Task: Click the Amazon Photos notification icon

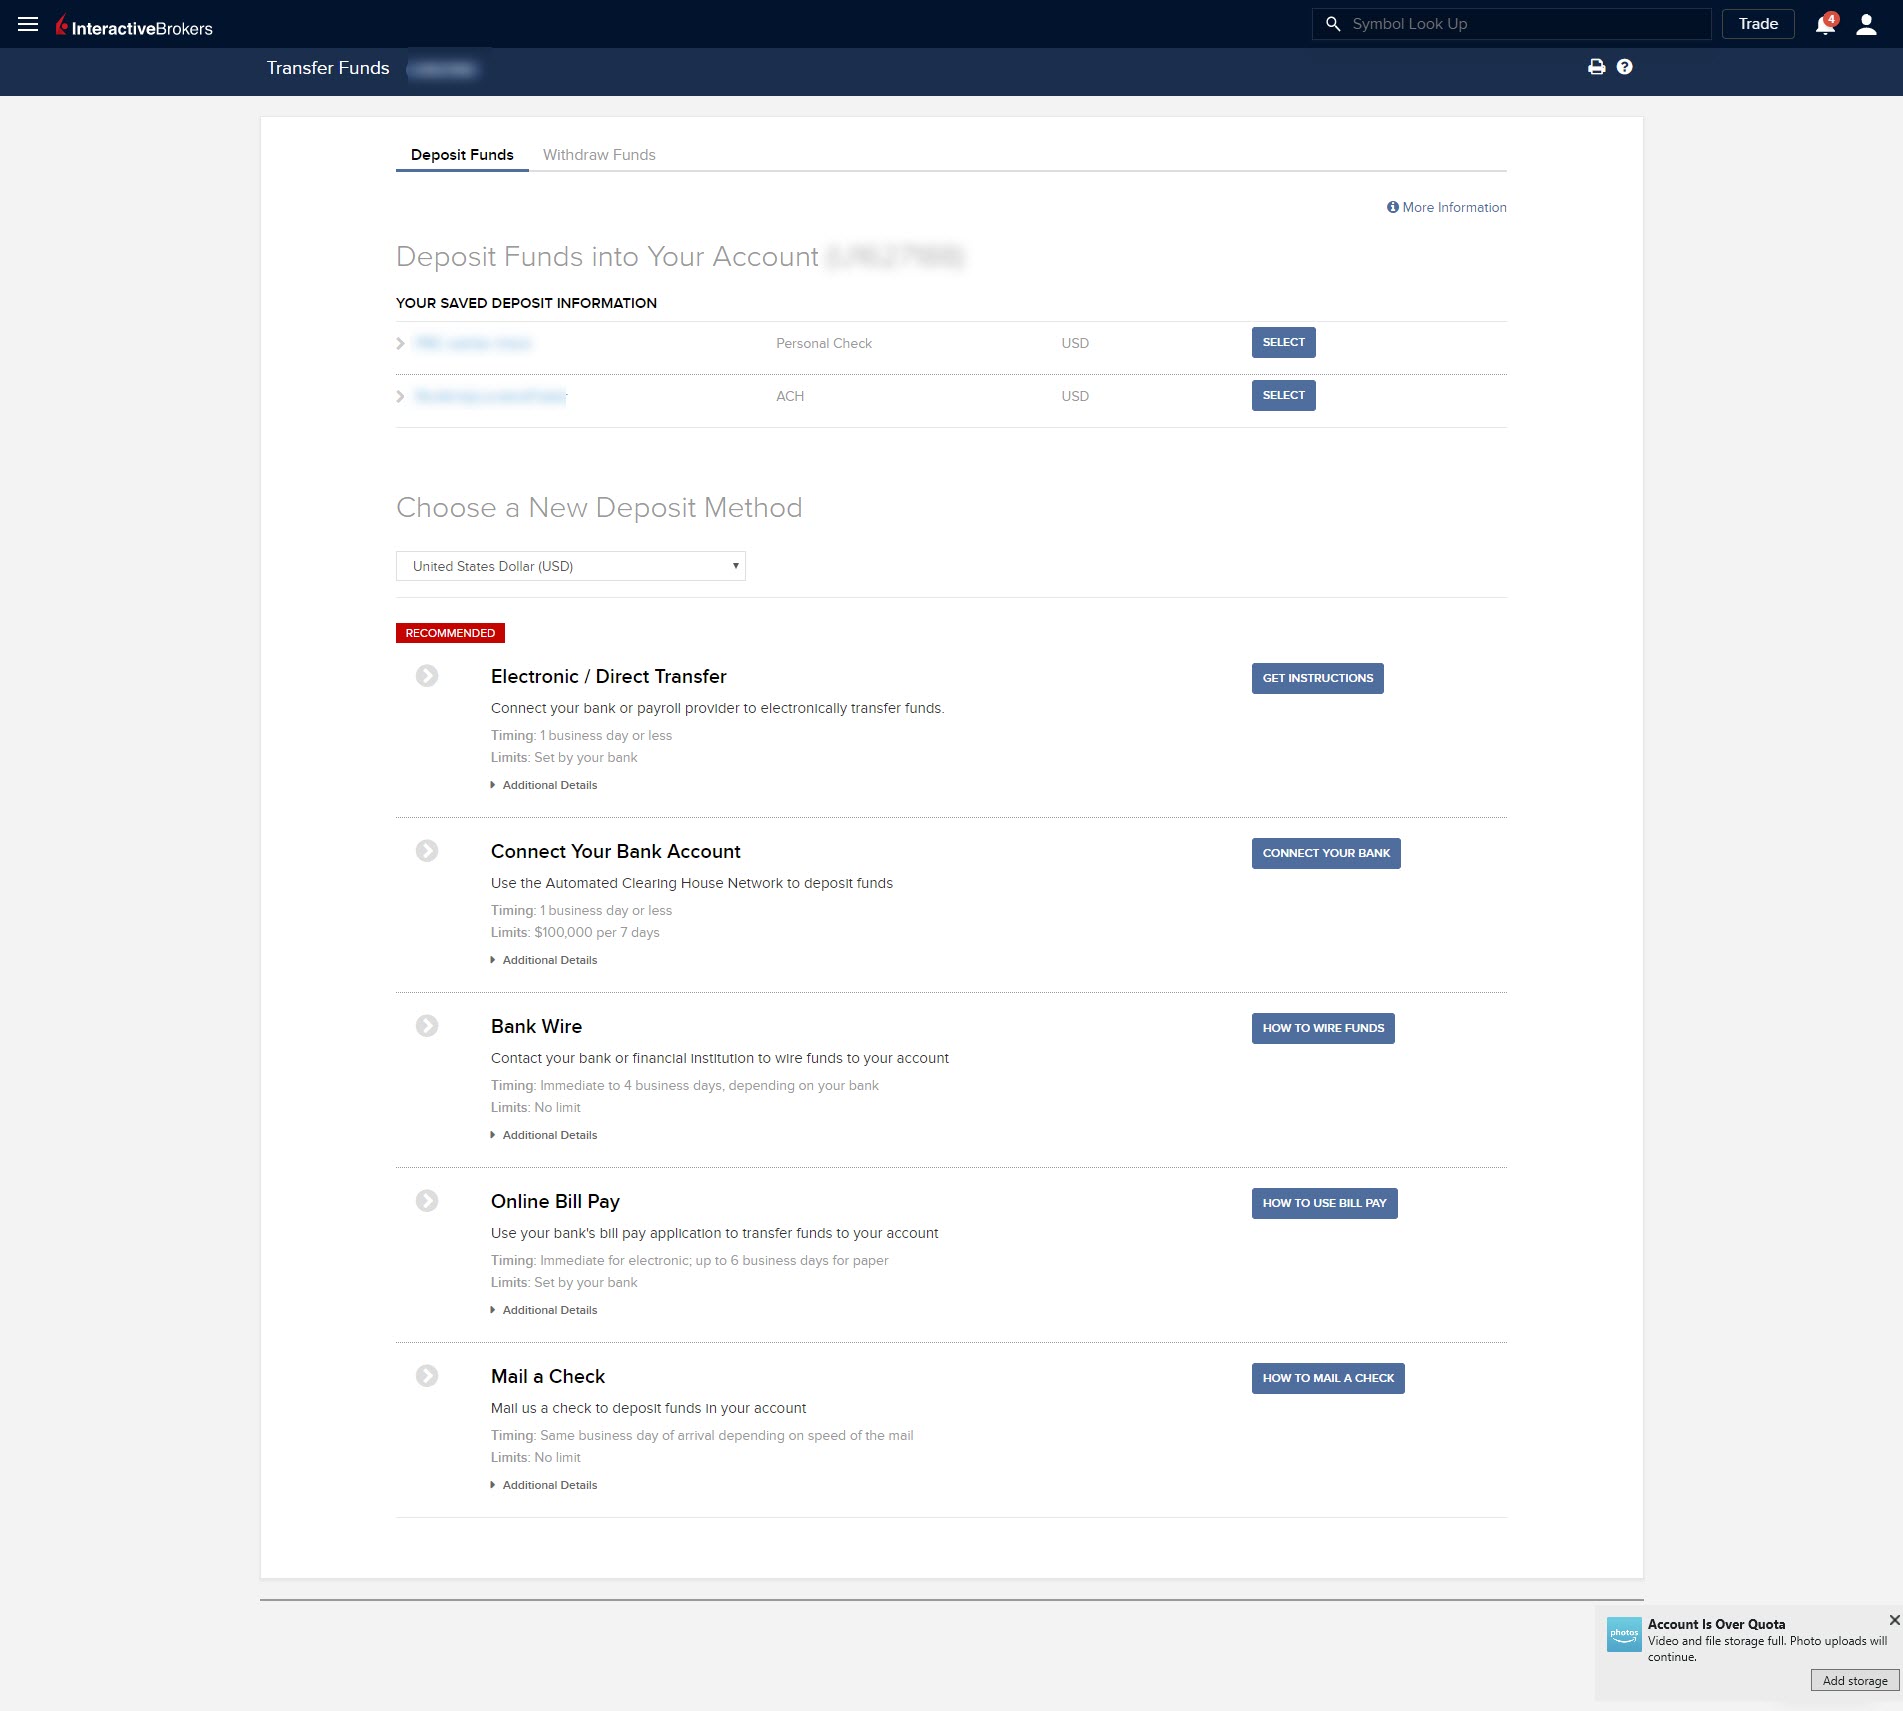Action: click(x=1624, y=1634)
